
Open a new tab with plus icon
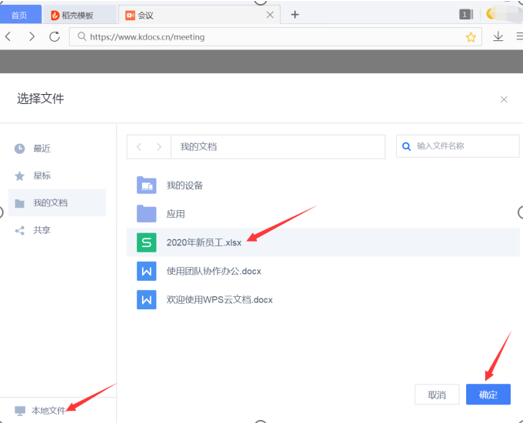pyautogui.click(x=295, y=15)
